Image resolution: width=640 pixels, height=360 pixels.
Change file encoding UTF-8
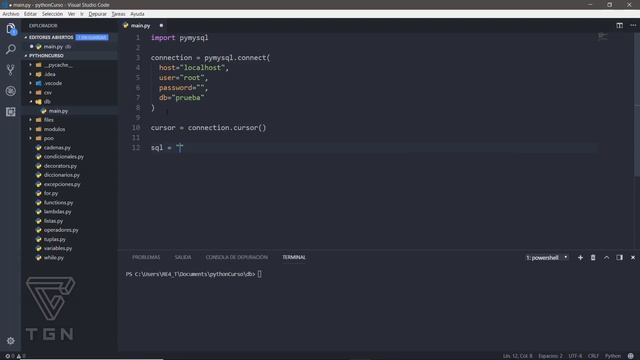click(575, 356)
